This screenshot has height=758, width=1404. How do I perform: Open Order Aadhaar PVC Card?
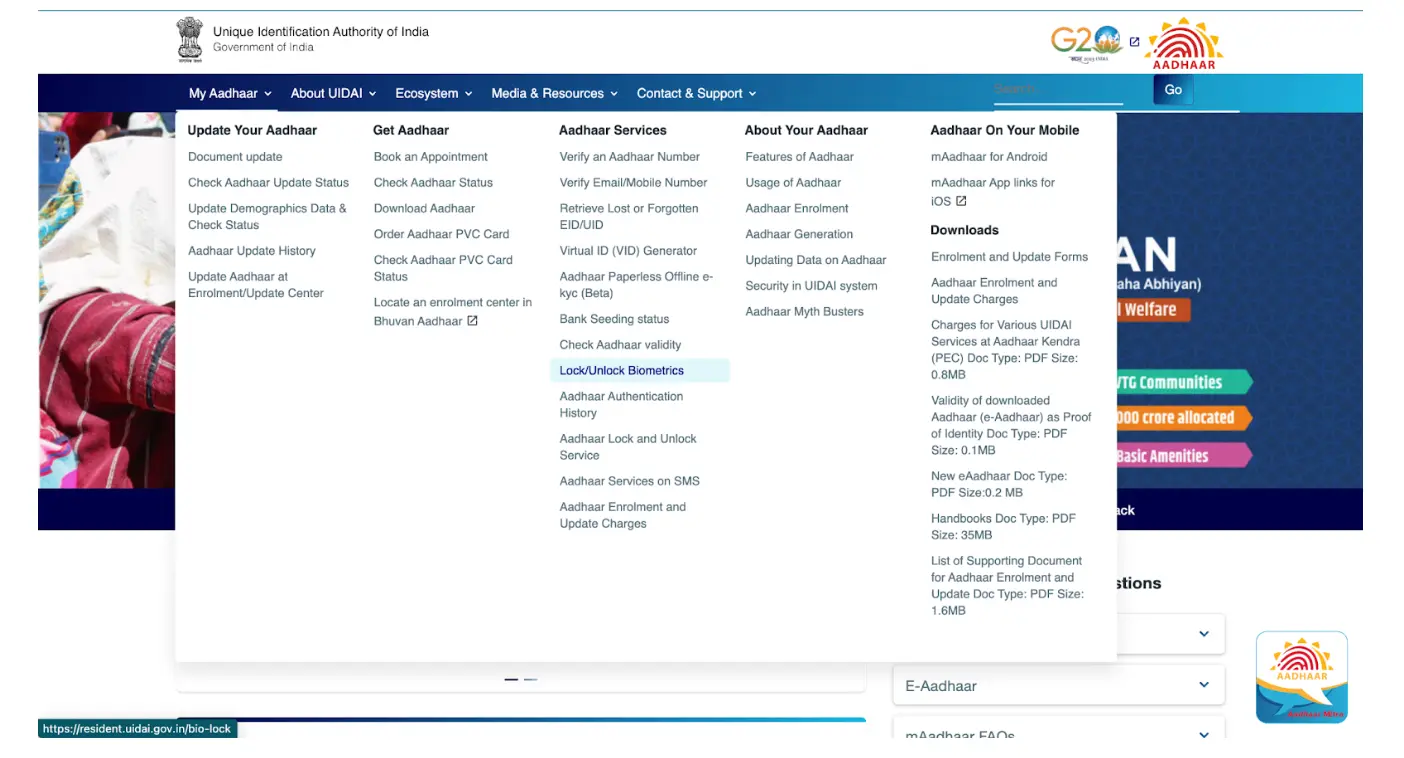click(441, 234)
